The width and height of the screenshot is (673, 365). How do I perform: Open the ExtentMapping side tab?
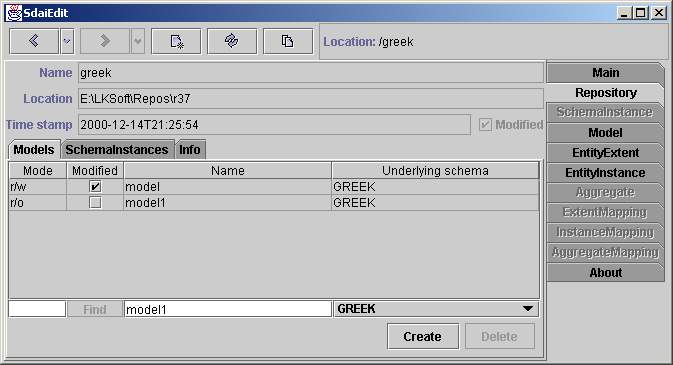605,213
